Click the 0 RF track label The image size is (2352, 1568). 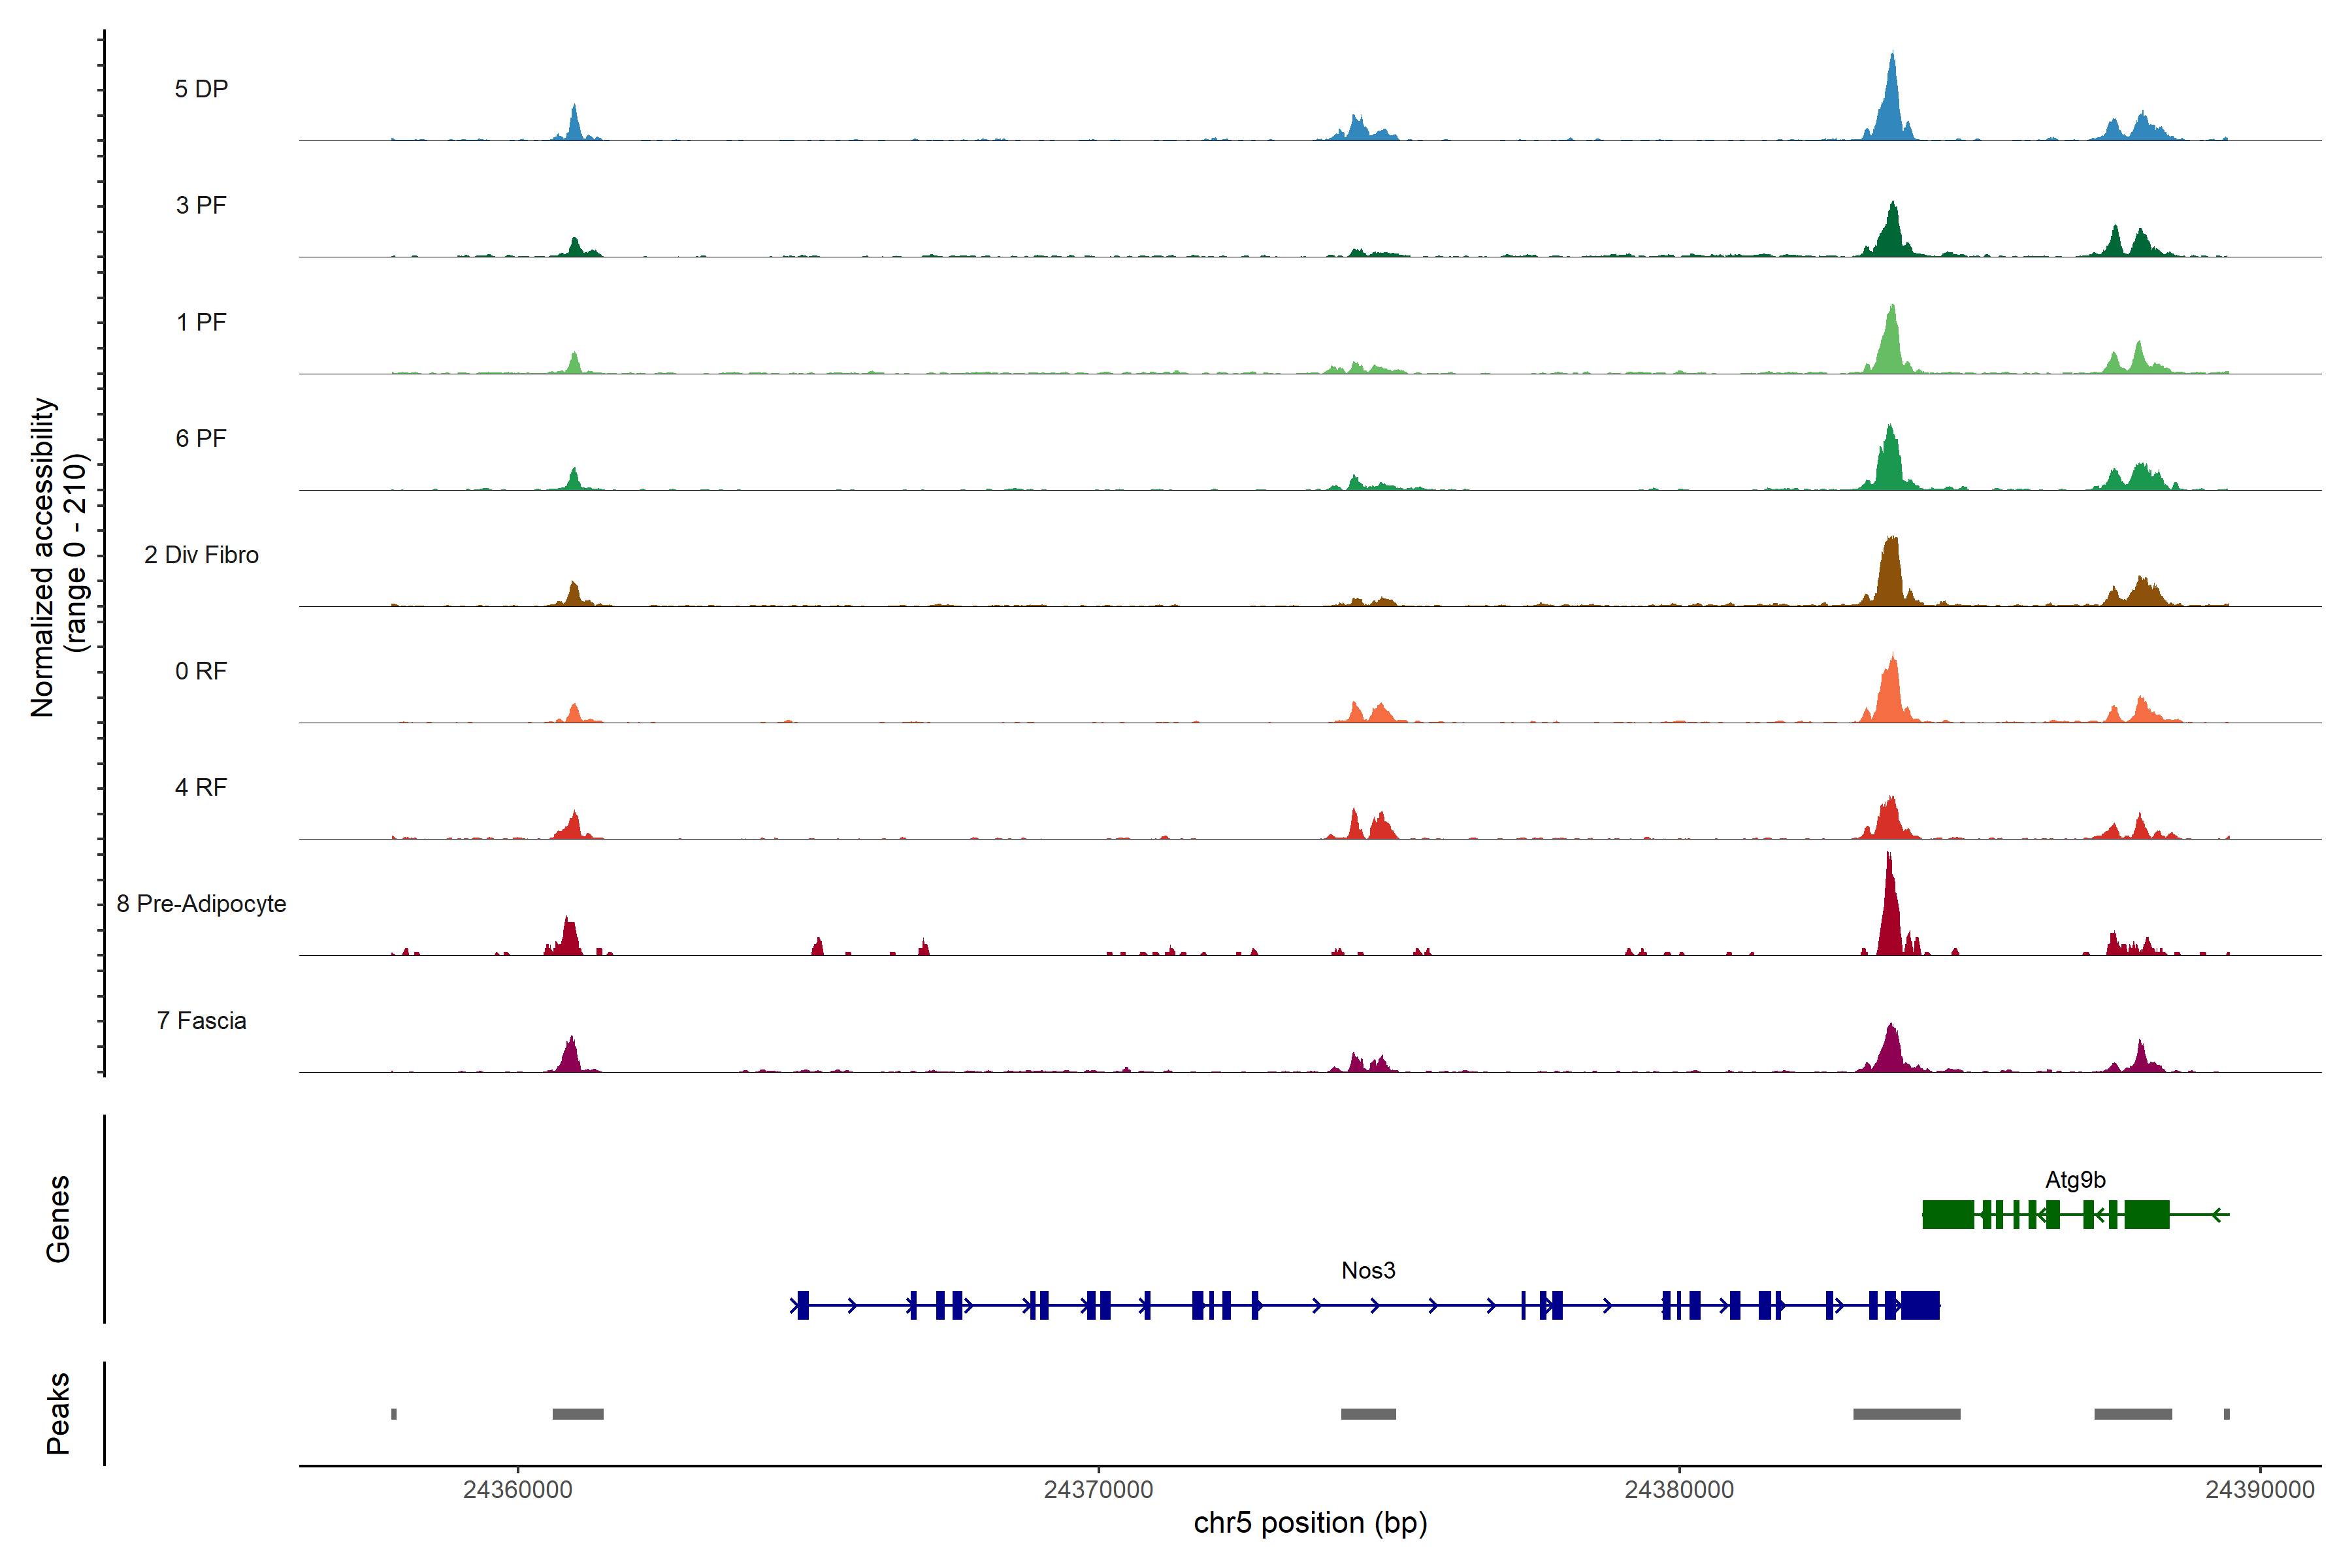click(201, 671)
